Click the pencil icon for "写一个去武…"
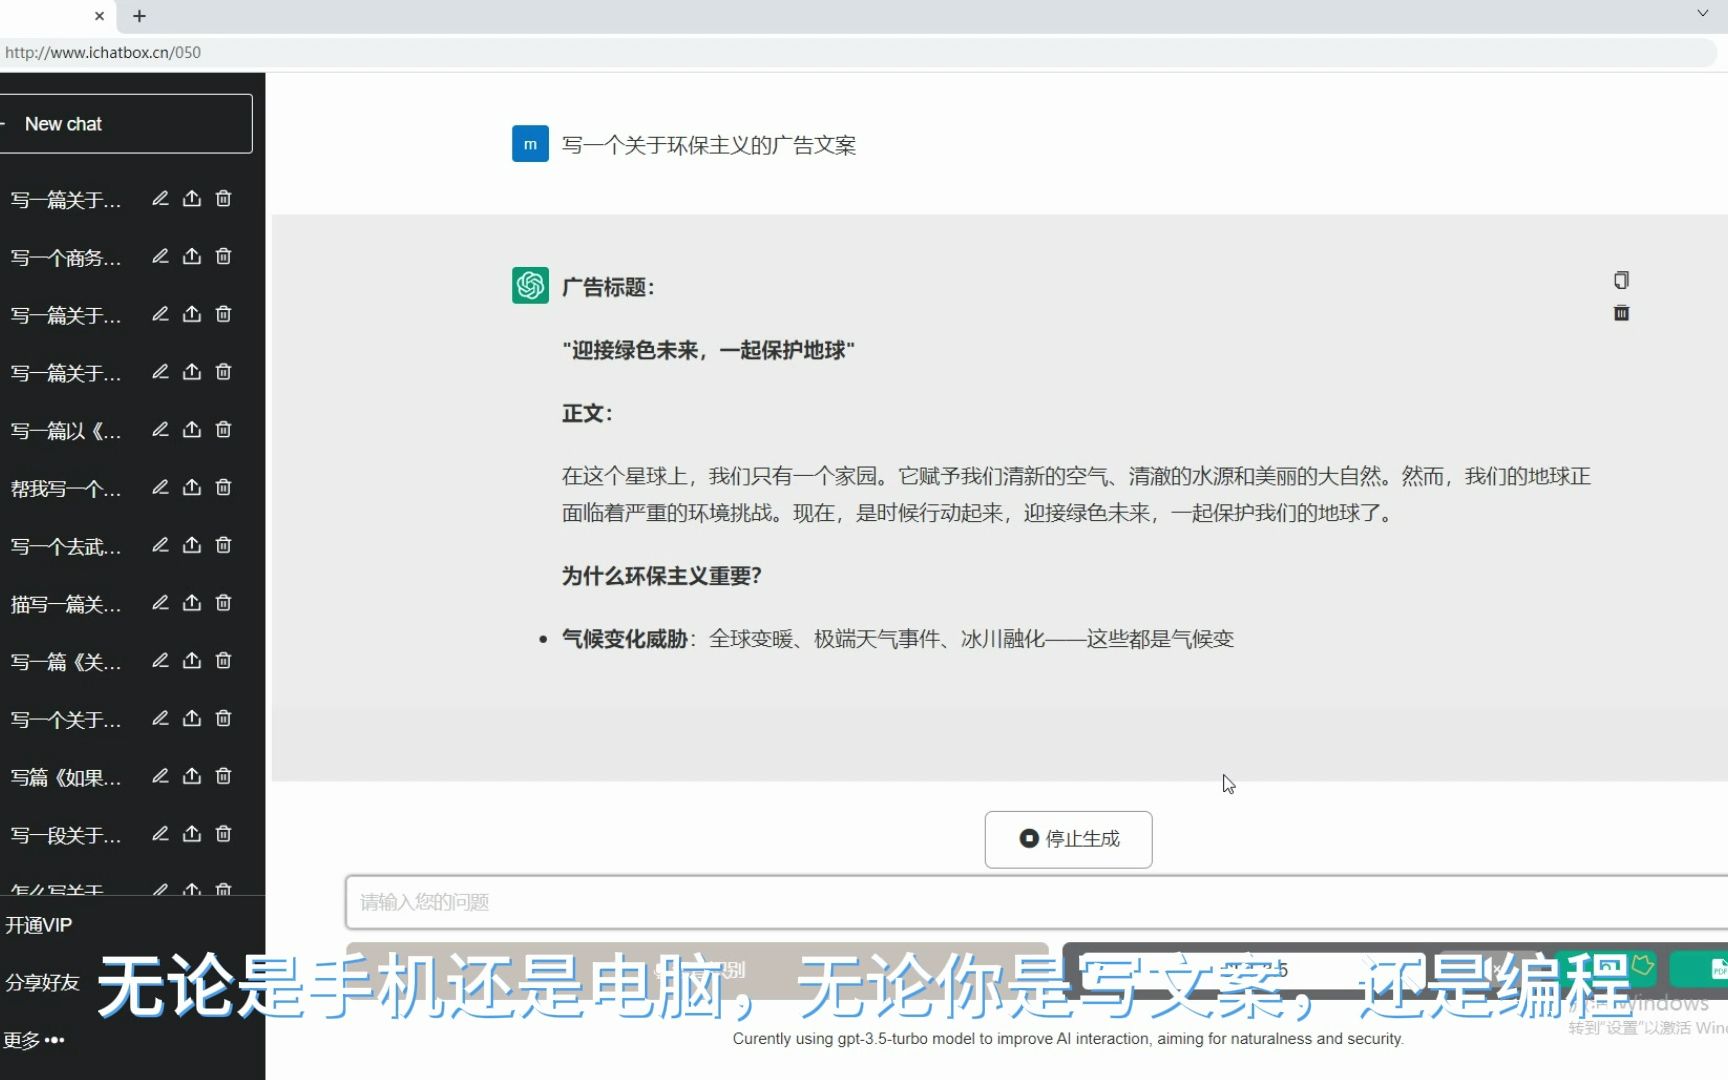This screenshot has width=1728, height=1080. pos(160,545)
